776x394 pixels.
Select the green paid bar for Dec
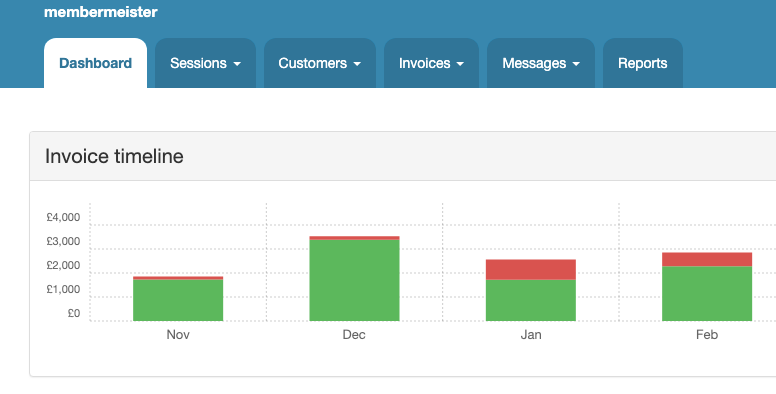coord(354,280)
